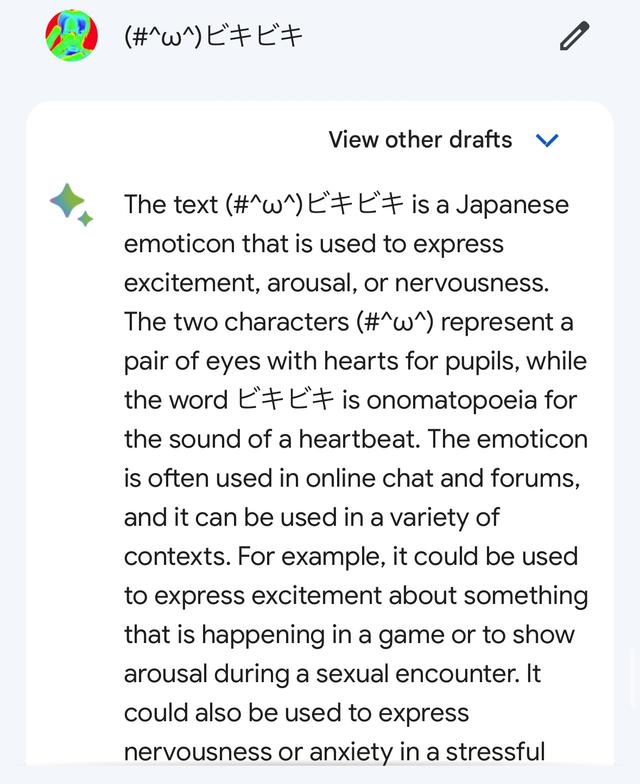The height and width of the screenshot is (784, 640).
Task: Click the line "could also be used to express"
Action: 296,713
